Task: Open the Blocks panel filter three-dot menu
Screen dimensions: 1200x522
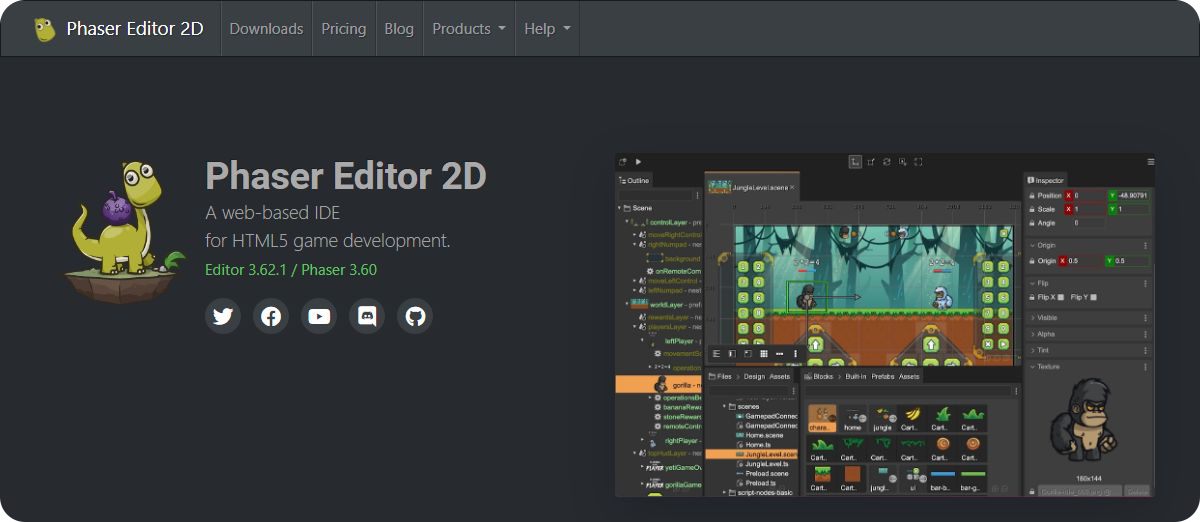Action: coord(1014,391)
